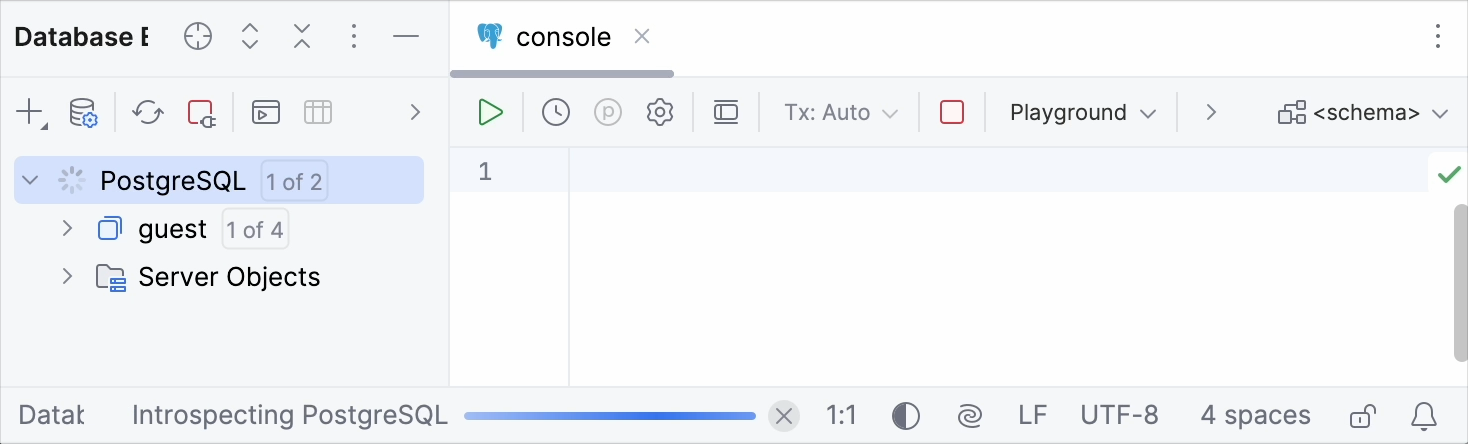This screenshot has width=1468, height=444.
Task: Open the Playground mode dropdown
Action: pyautogui.click(x=1082, y=112)
